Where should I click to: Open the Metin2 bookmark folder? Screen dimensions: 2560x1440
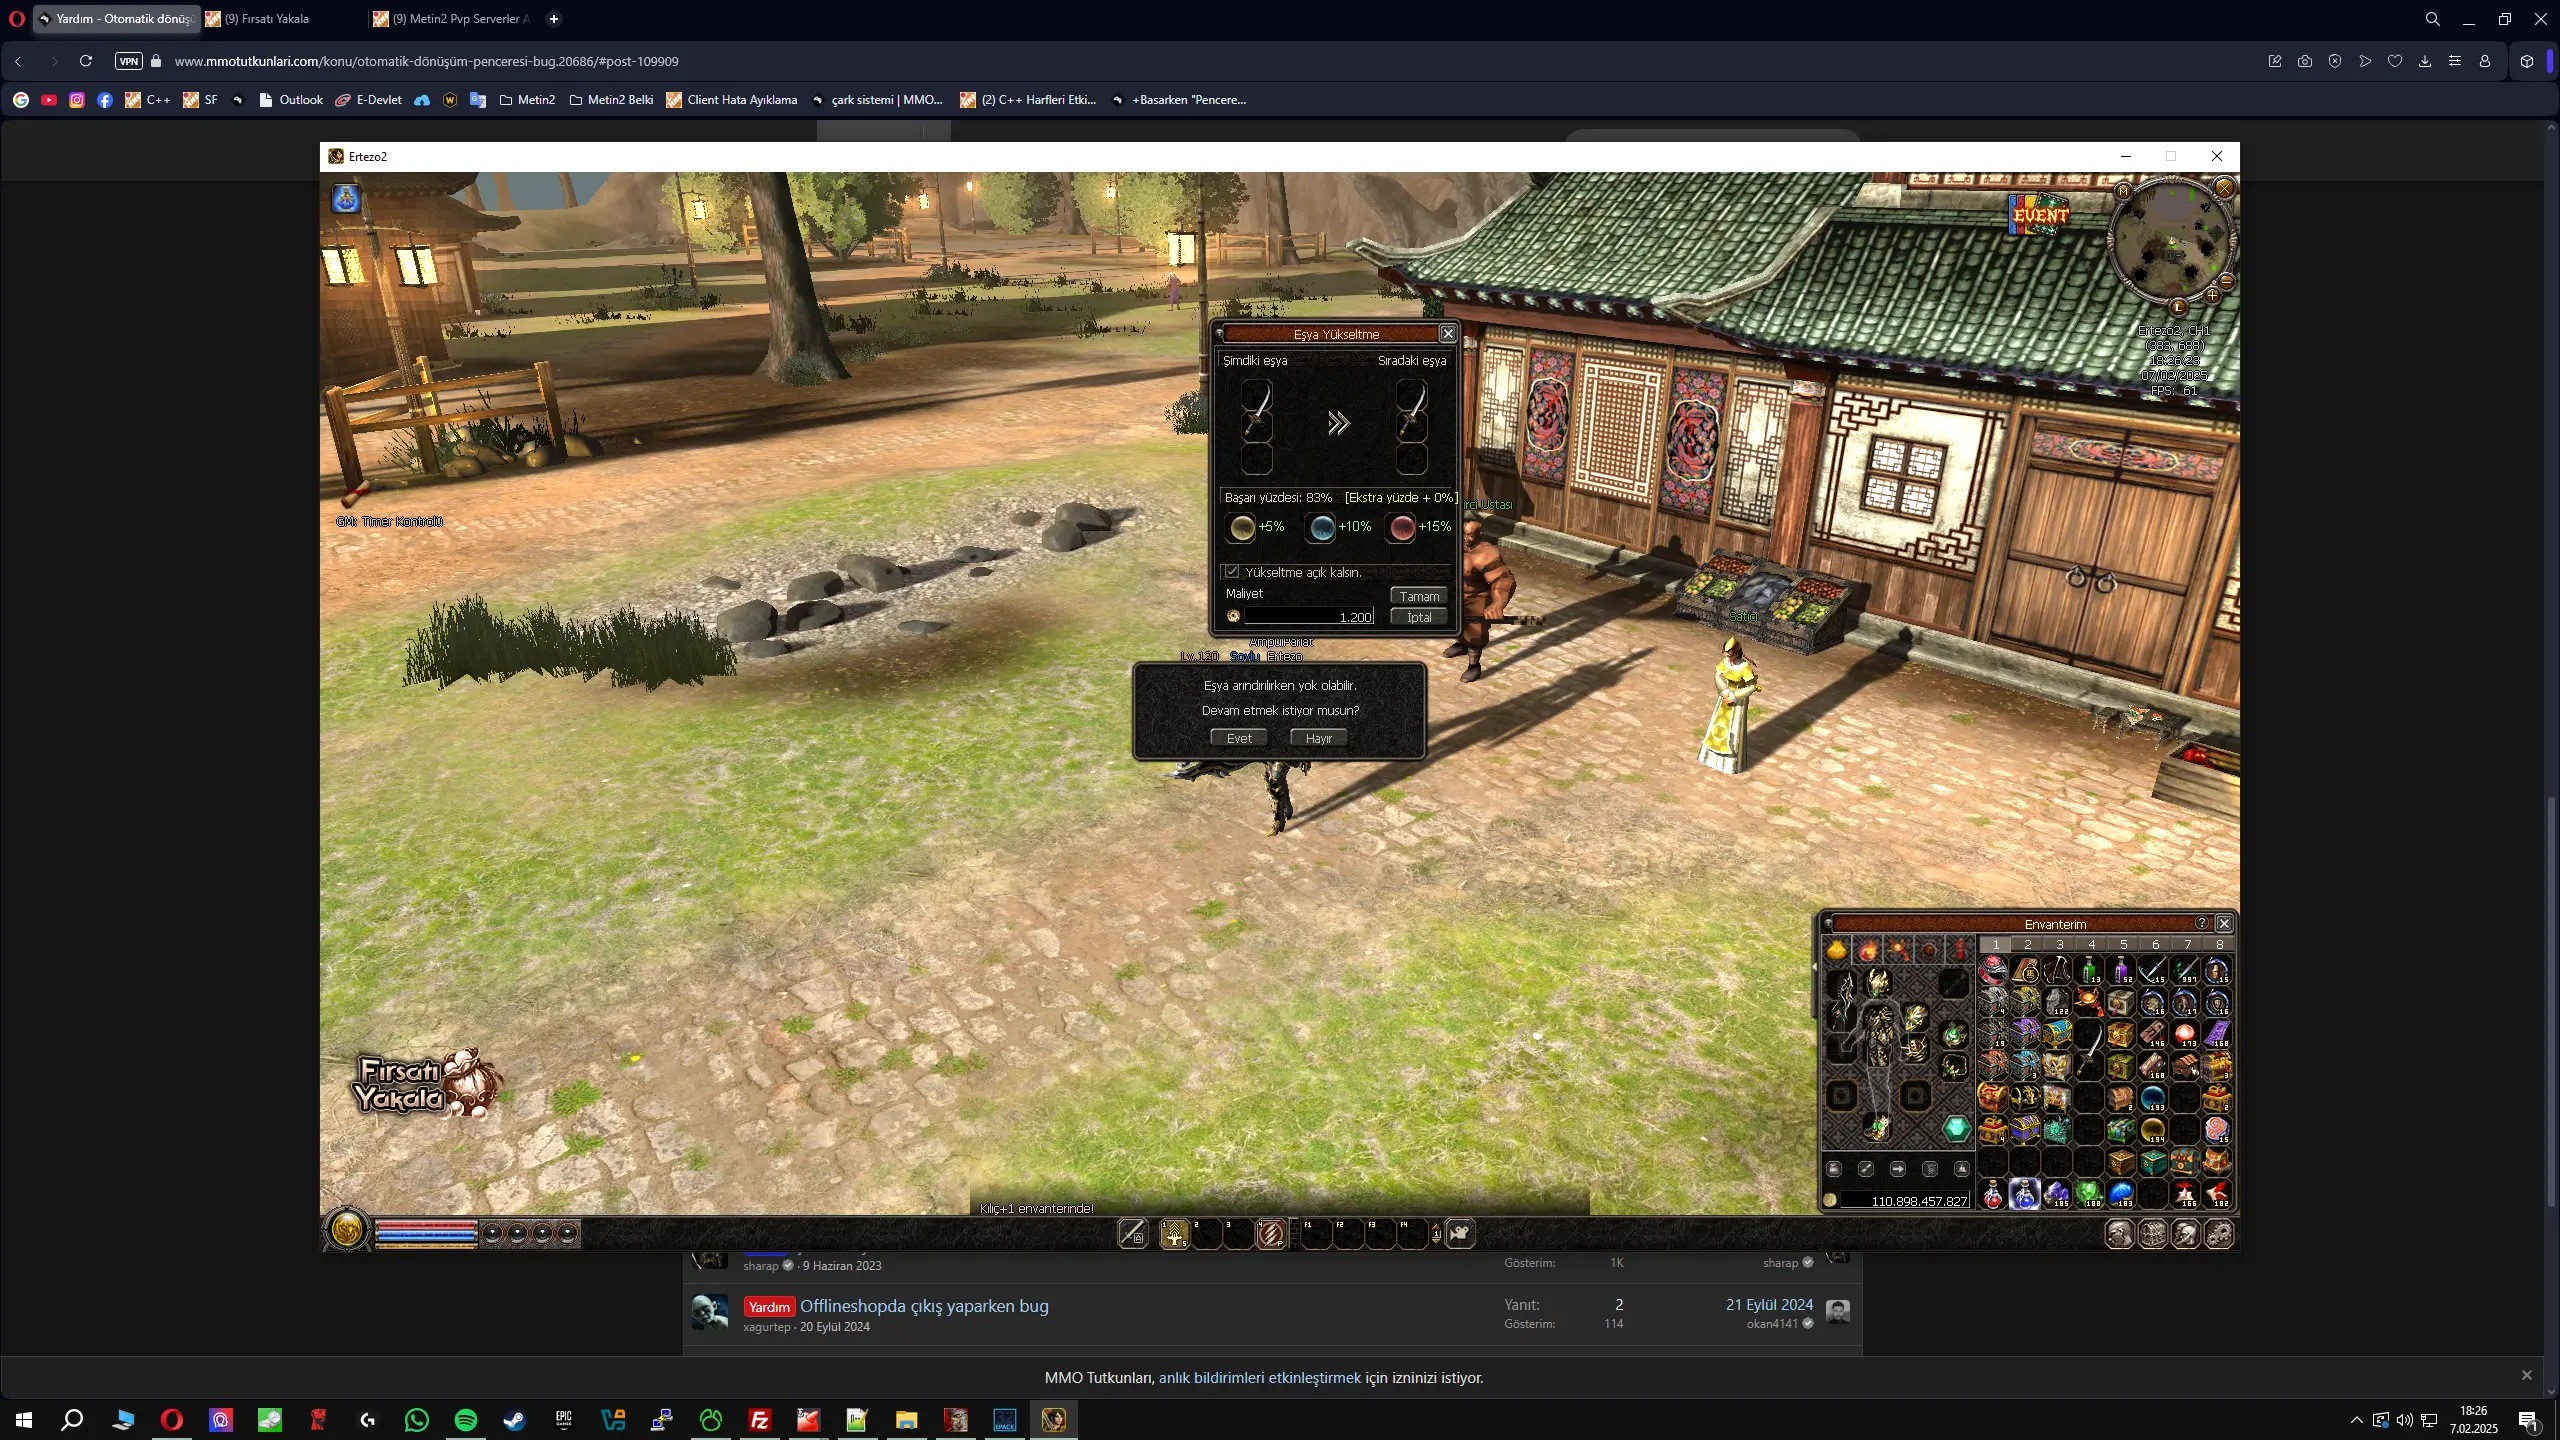pos(527,100)
